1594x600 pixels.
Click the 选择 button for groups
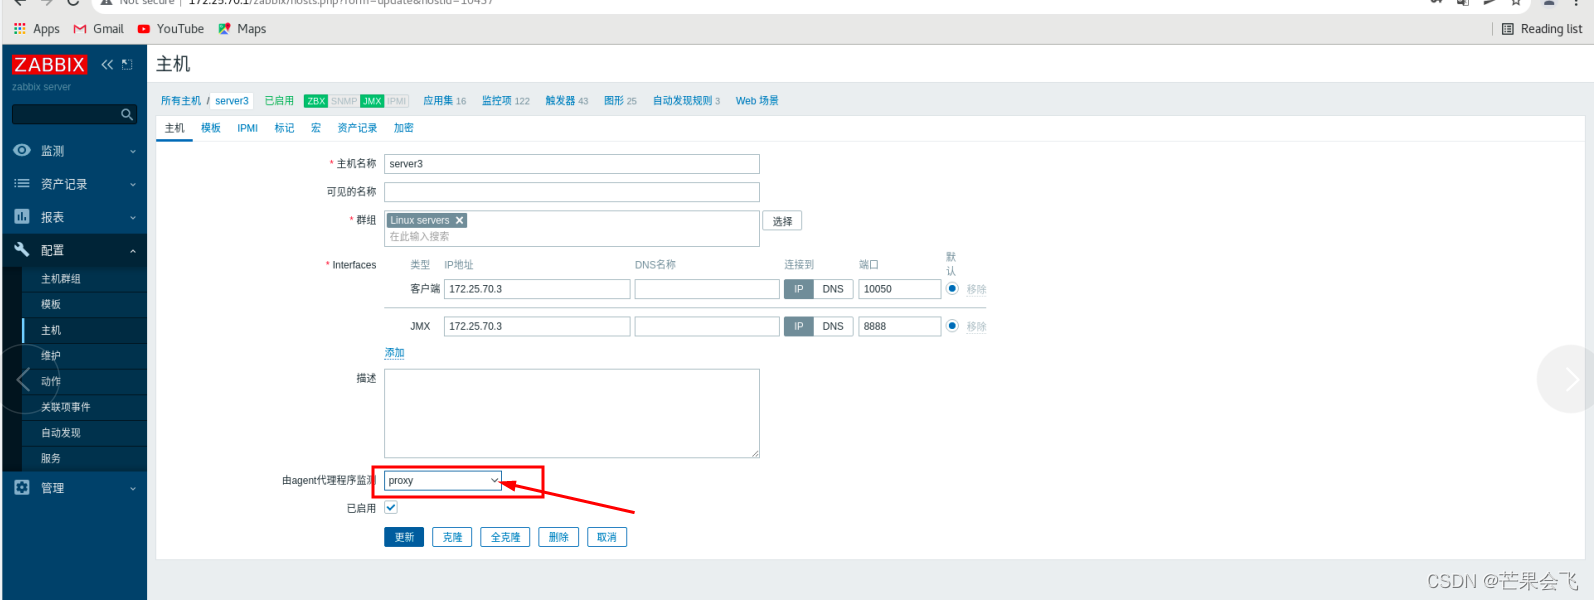782,221
